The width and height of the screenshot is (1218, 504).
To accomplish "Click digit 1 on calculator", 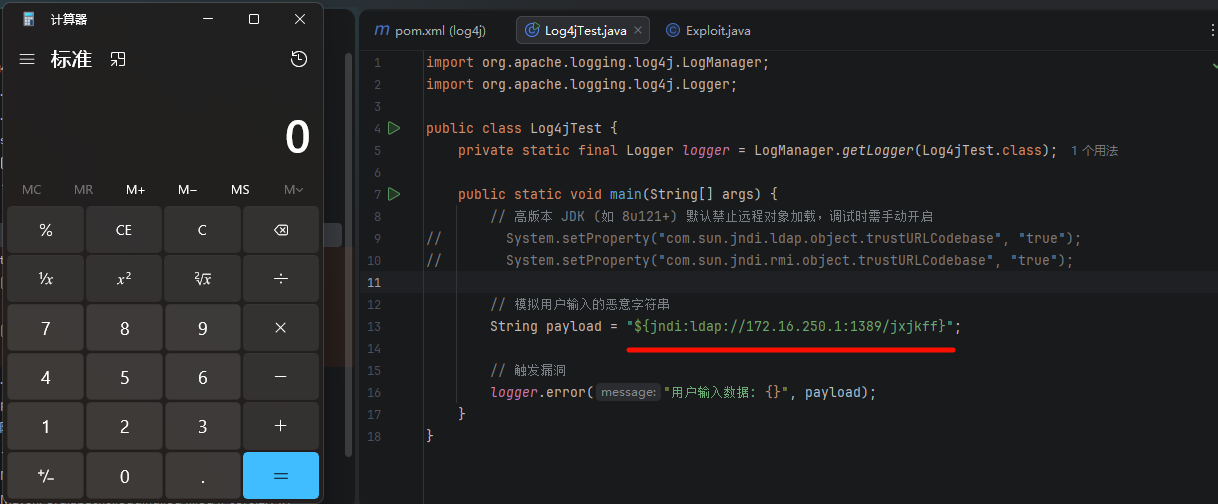I will (46, 426).
